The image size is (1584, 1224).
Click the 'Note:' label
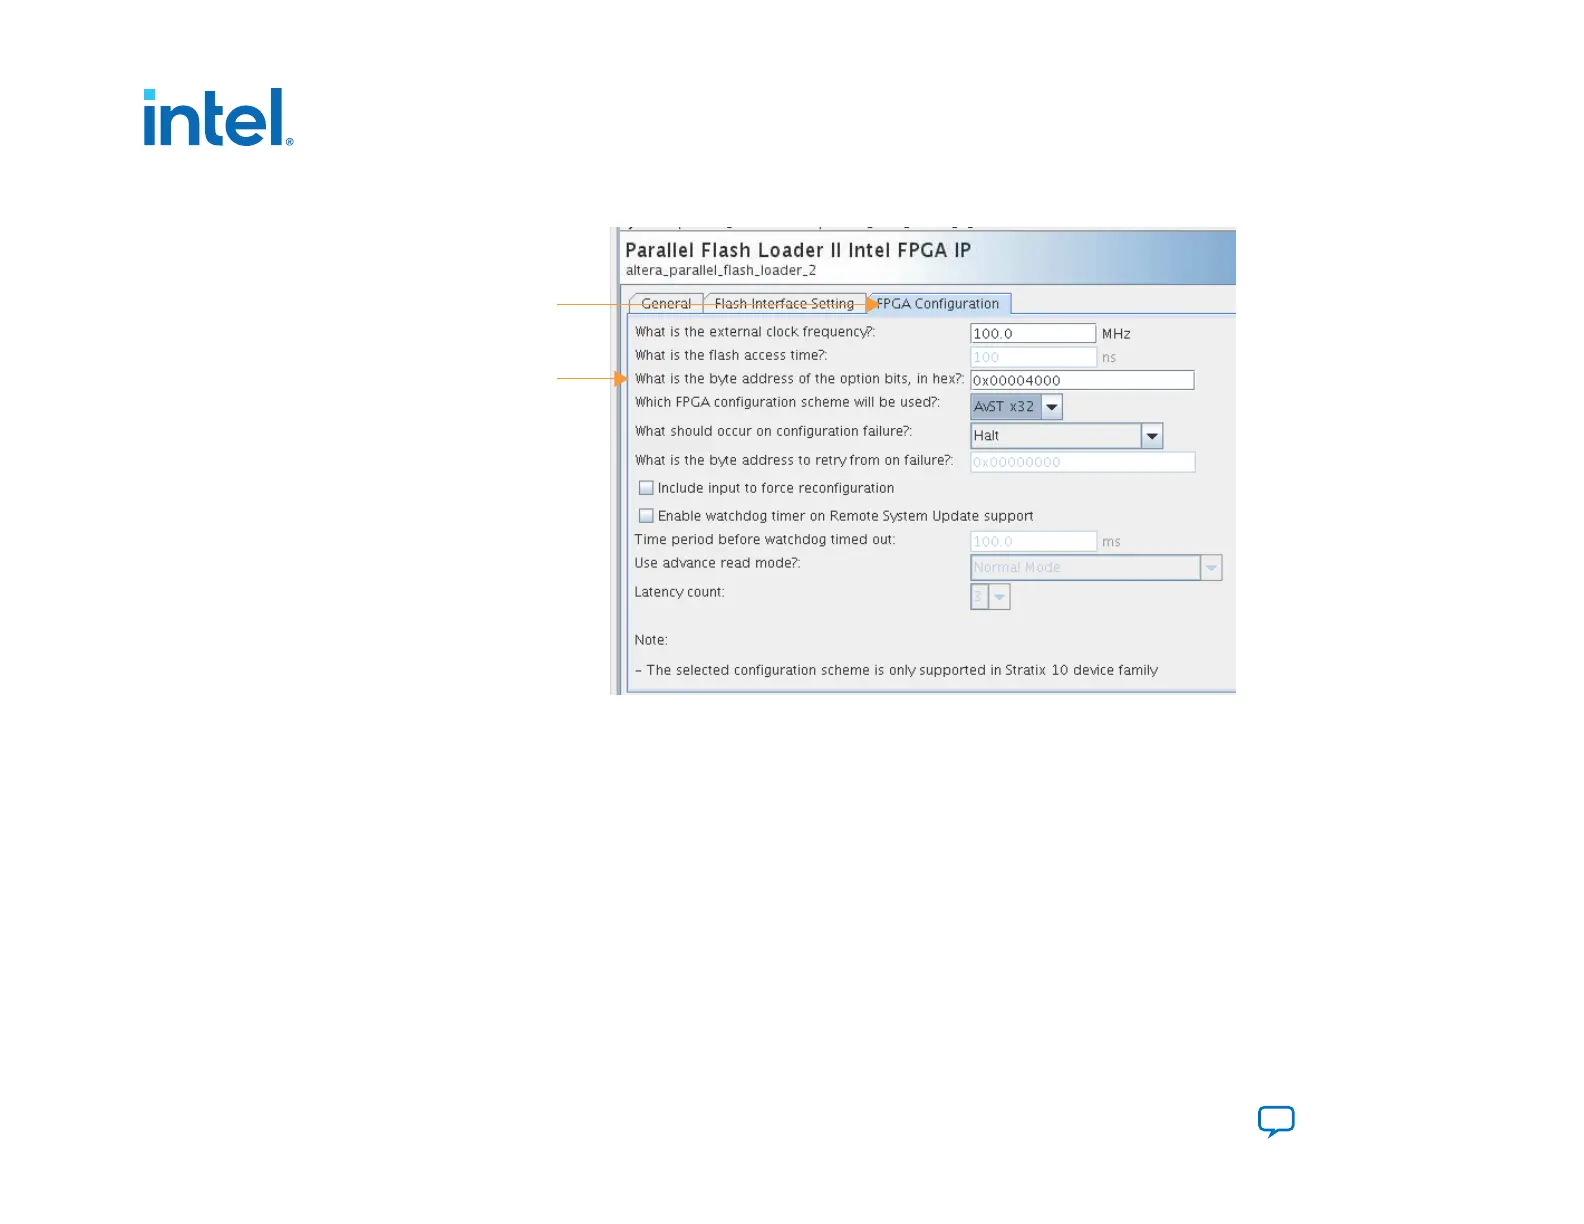click(x=651, y=641)
